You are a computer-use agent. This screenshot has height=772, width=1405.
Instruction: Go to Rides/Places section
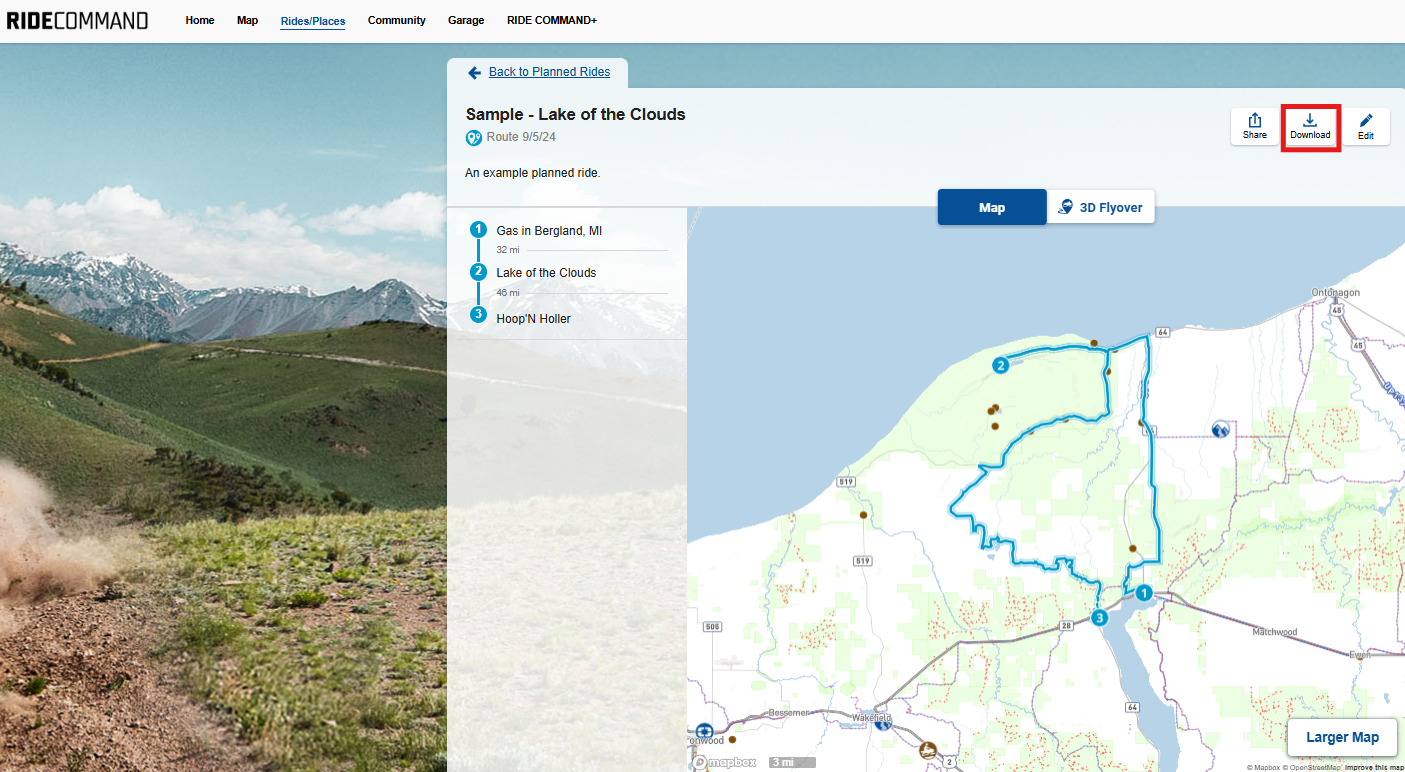313,21
